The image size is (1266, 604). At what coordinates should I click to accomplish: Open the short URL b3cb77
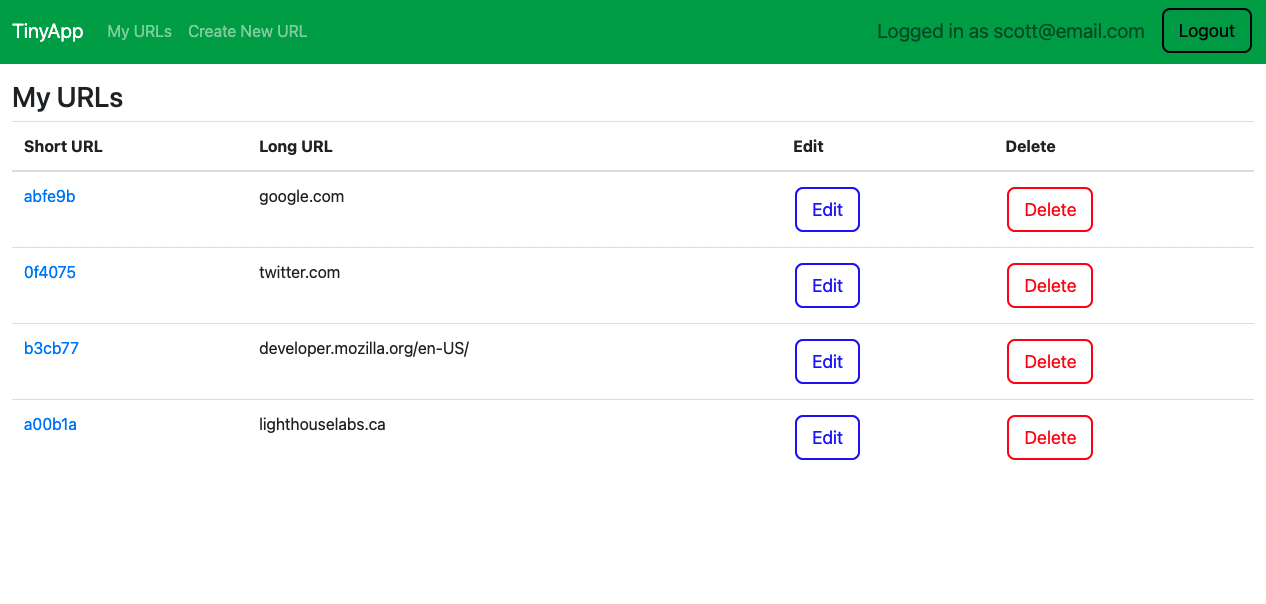51,348
